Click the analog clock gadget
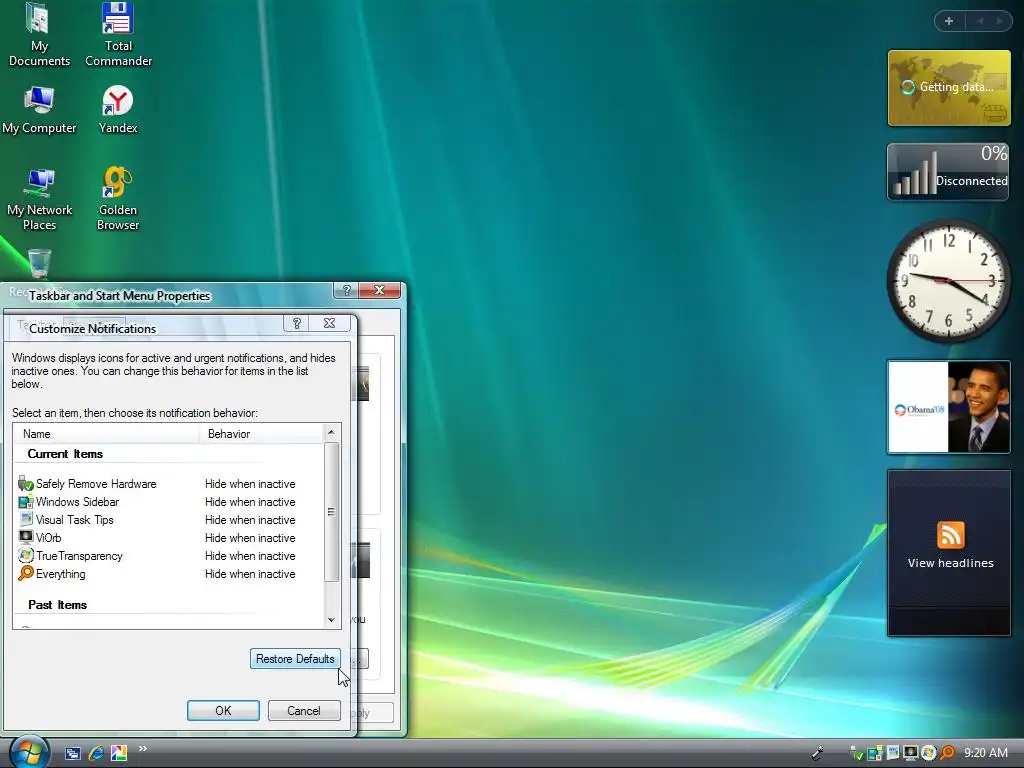The height and width of the screenshot is (768, 1024). (949, 281)
